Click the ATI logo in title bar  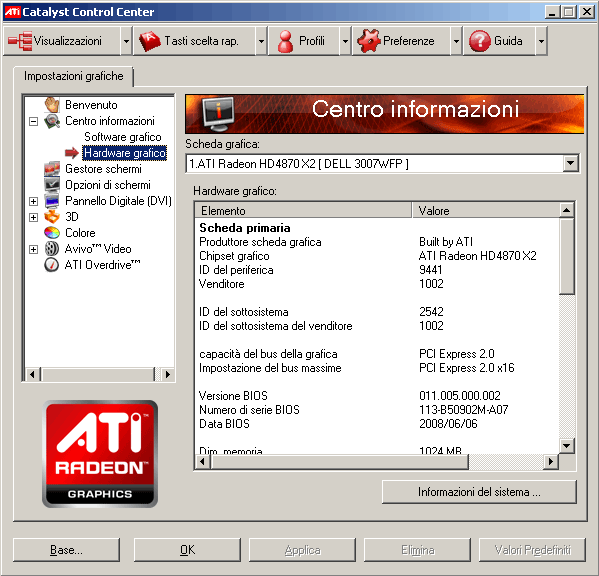[12, 12]
